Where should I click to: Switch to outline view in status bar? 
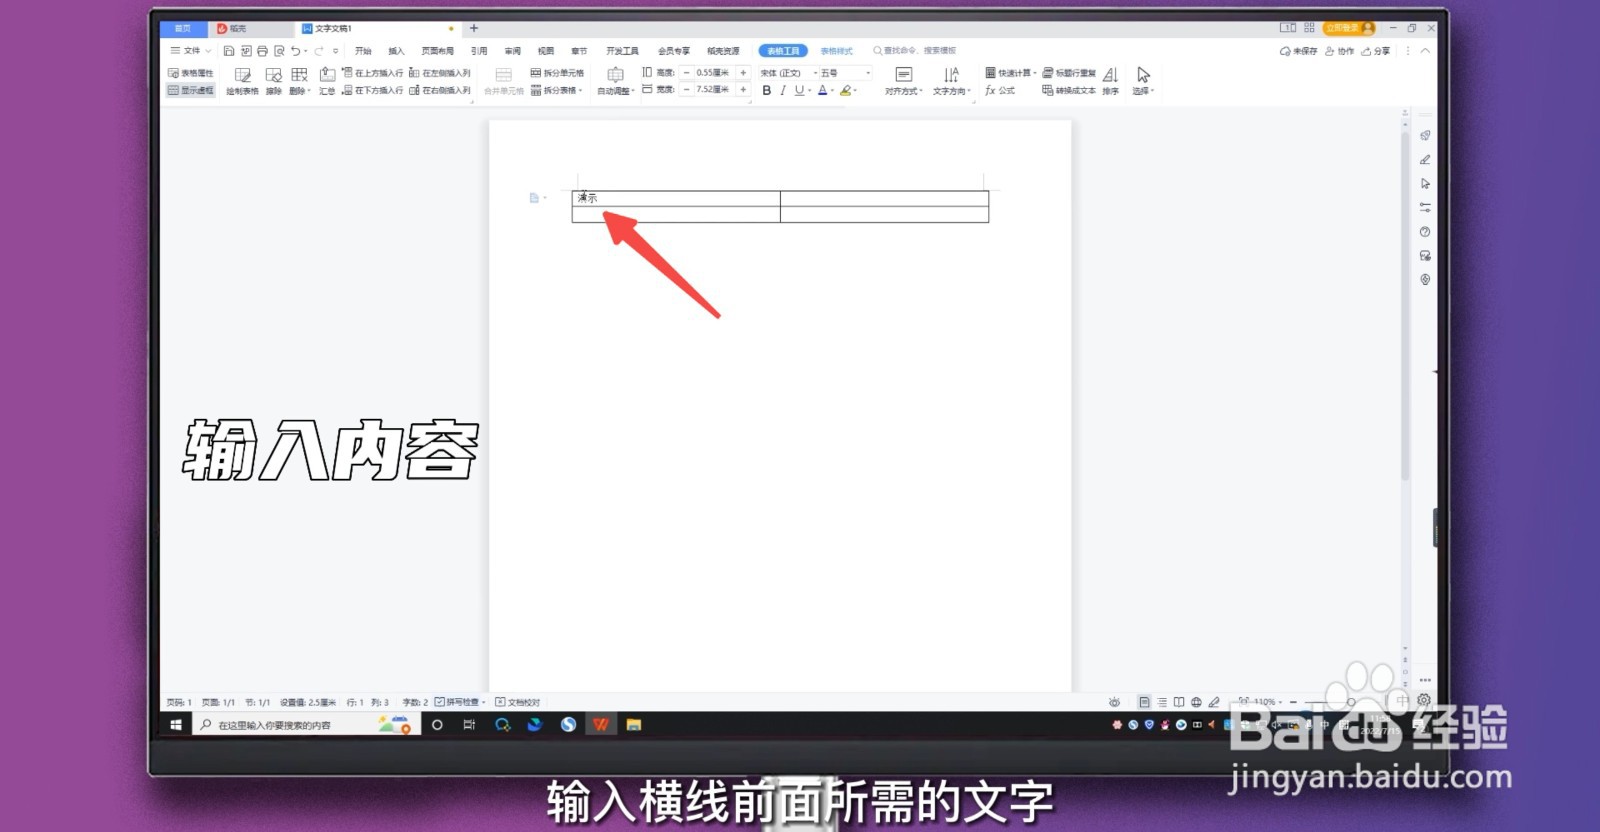click(1162, 702)
